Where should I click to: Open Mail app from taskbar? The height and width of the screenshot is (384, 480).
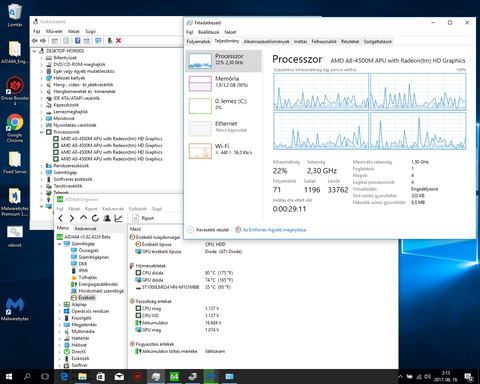coord(119,377)
